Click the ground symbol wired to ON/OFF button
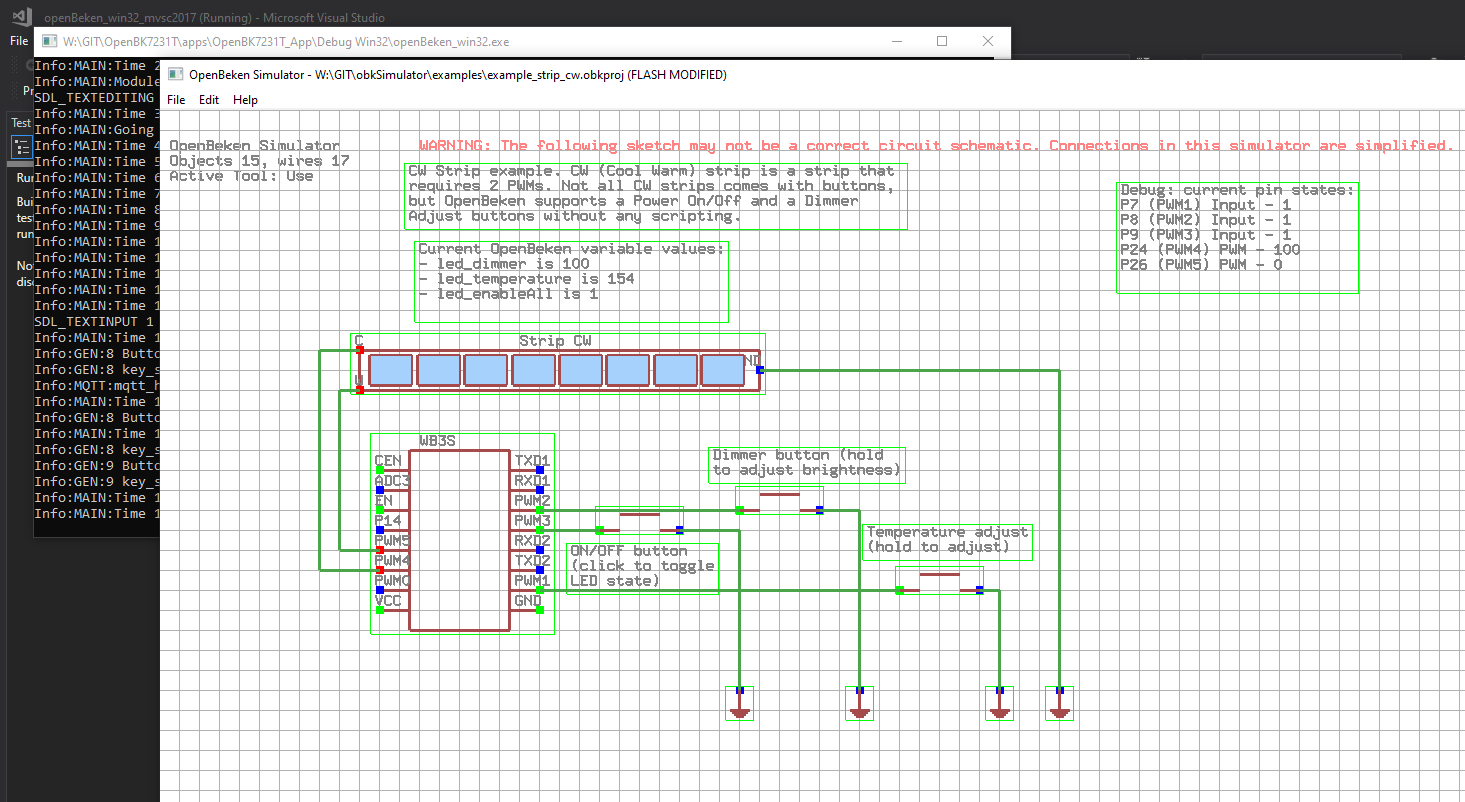Viewport: 1465px width, 802px height. (x=739, y=703)
